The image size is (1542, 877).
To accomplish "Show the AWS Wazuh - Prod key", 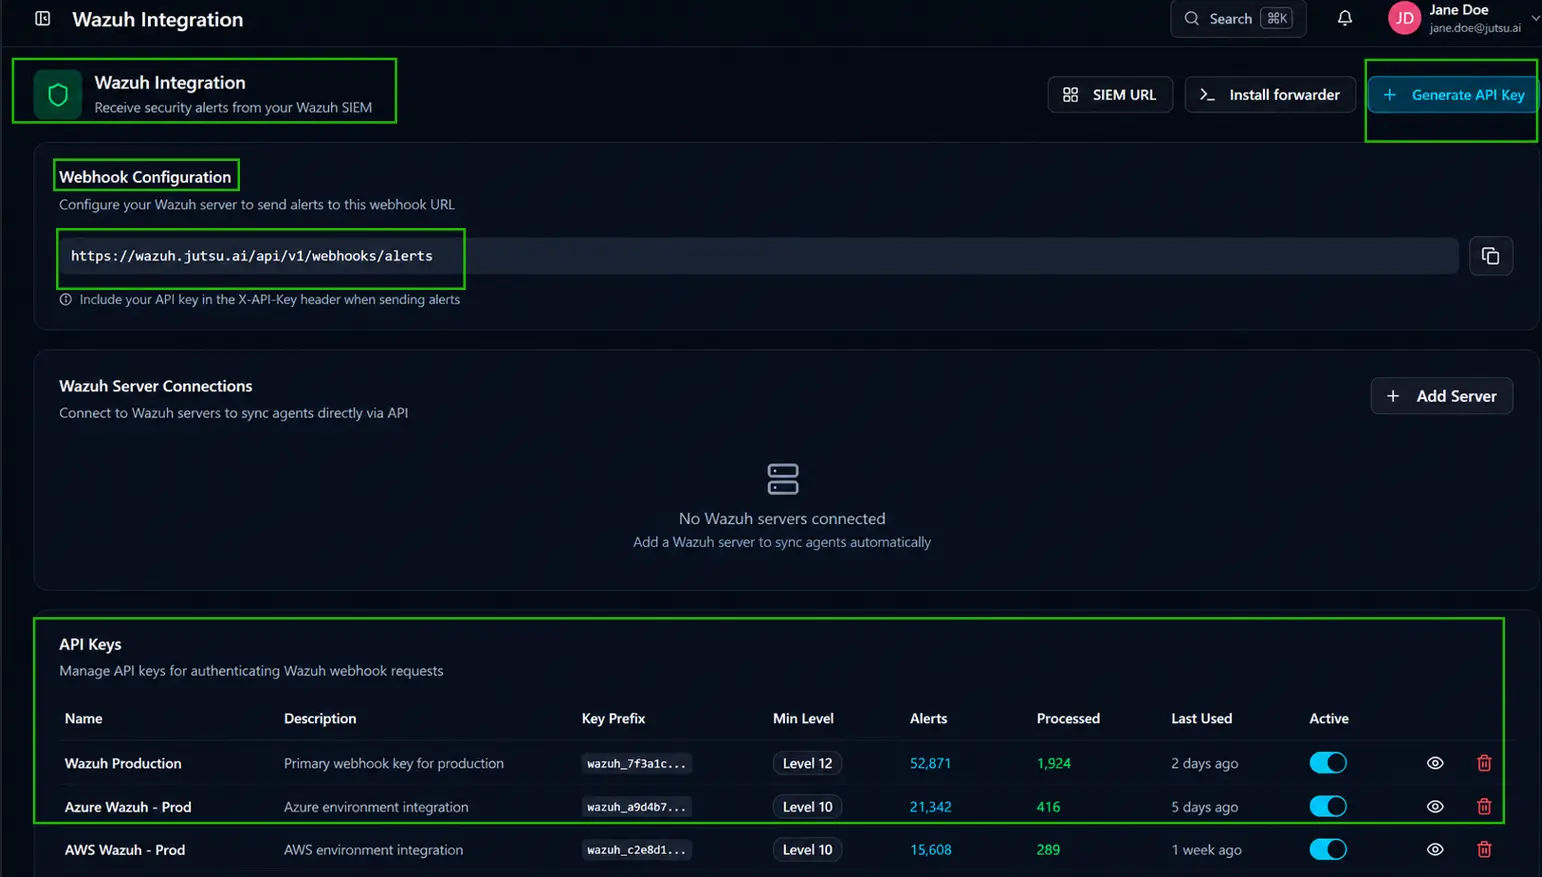I will [x=1435, y=849].
